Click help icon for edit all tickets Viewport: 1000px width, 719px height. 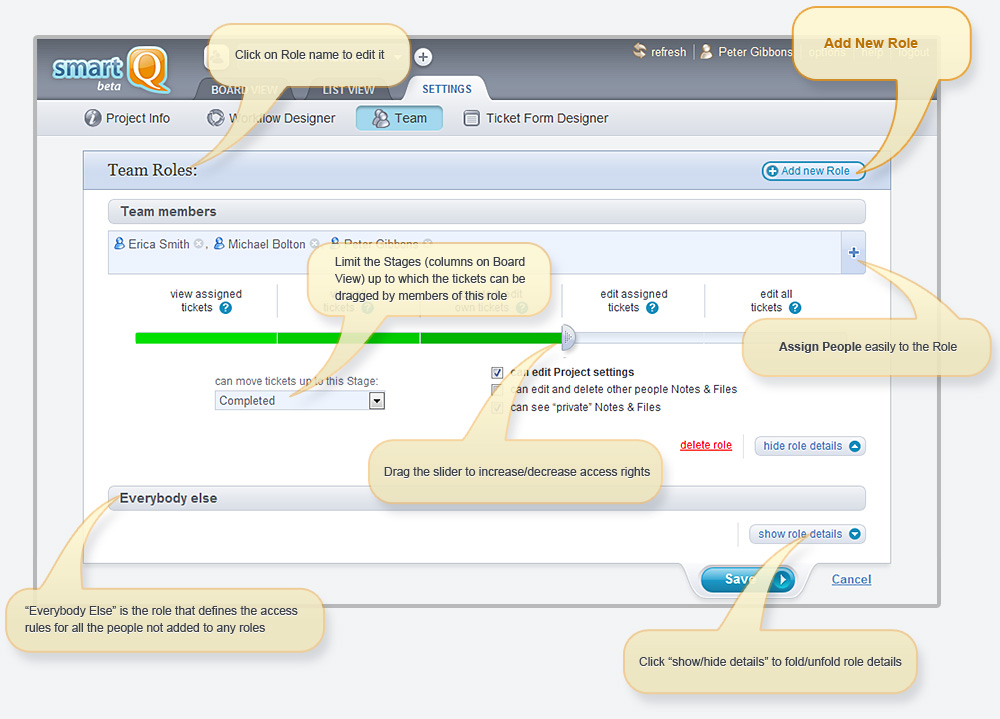pos(795,308)
